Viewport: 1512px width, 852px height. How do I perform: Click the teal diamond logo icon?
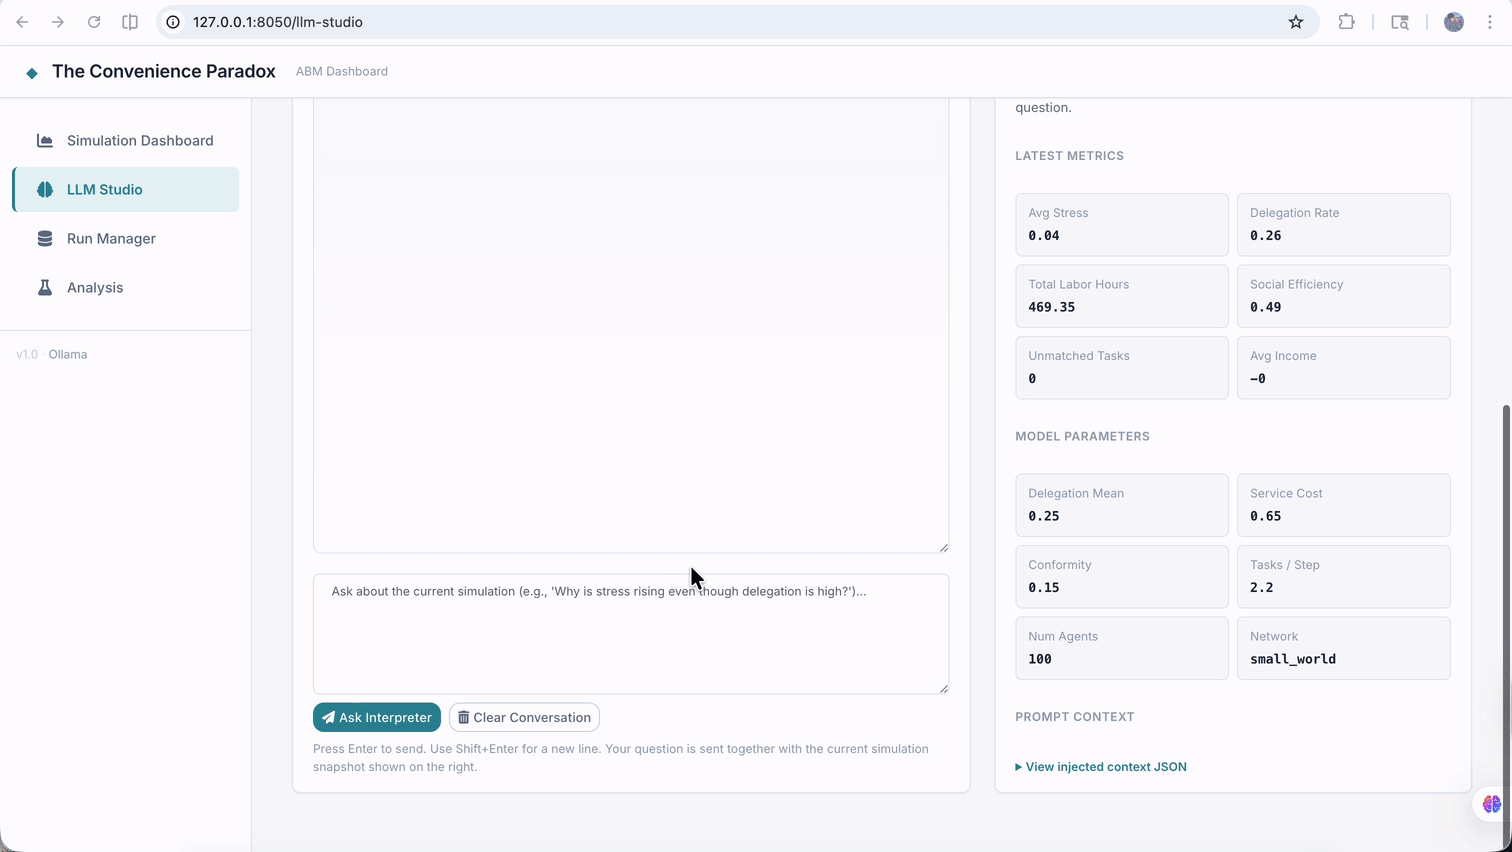tap(32, 73)
